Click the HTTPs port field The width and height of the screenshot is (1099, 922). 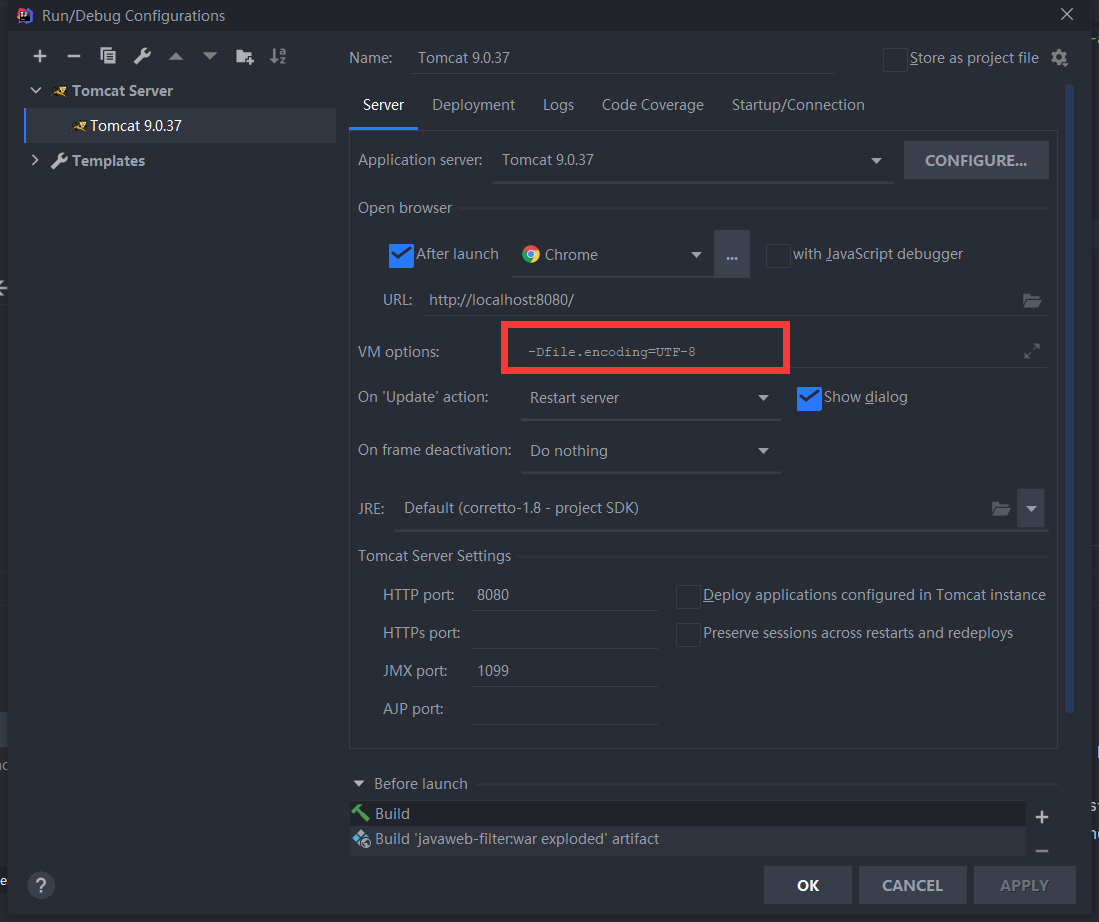pyautogui.click(x=564, y=633)
